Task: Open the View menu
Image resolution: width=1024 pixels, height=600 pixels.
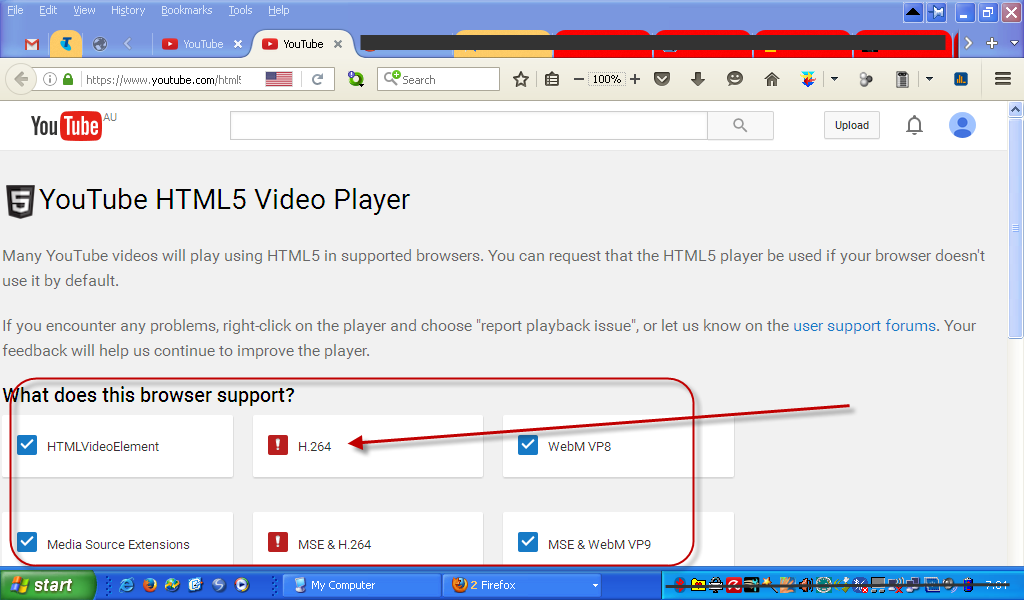Action: 84,10
